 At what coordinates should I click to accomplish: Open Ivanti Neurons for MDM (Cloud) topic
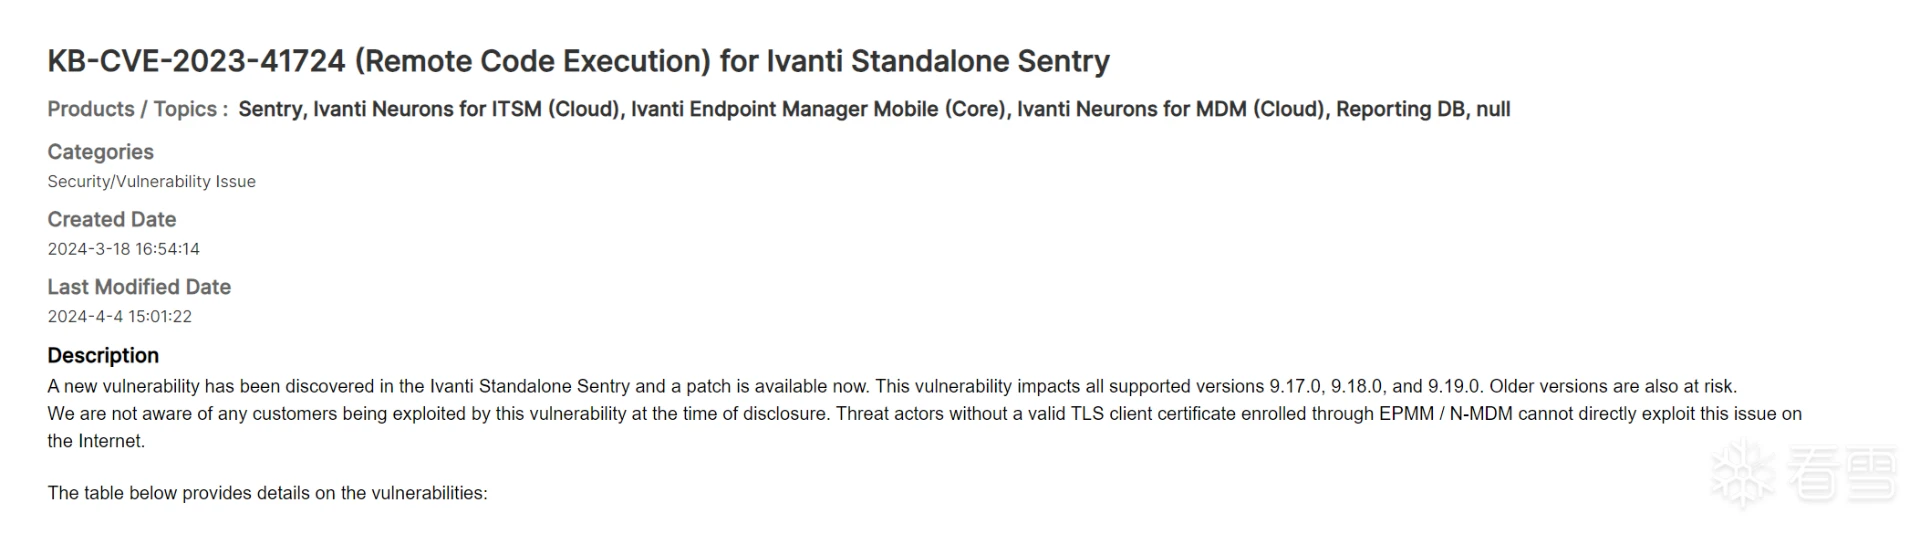(x=1171, y=109)
